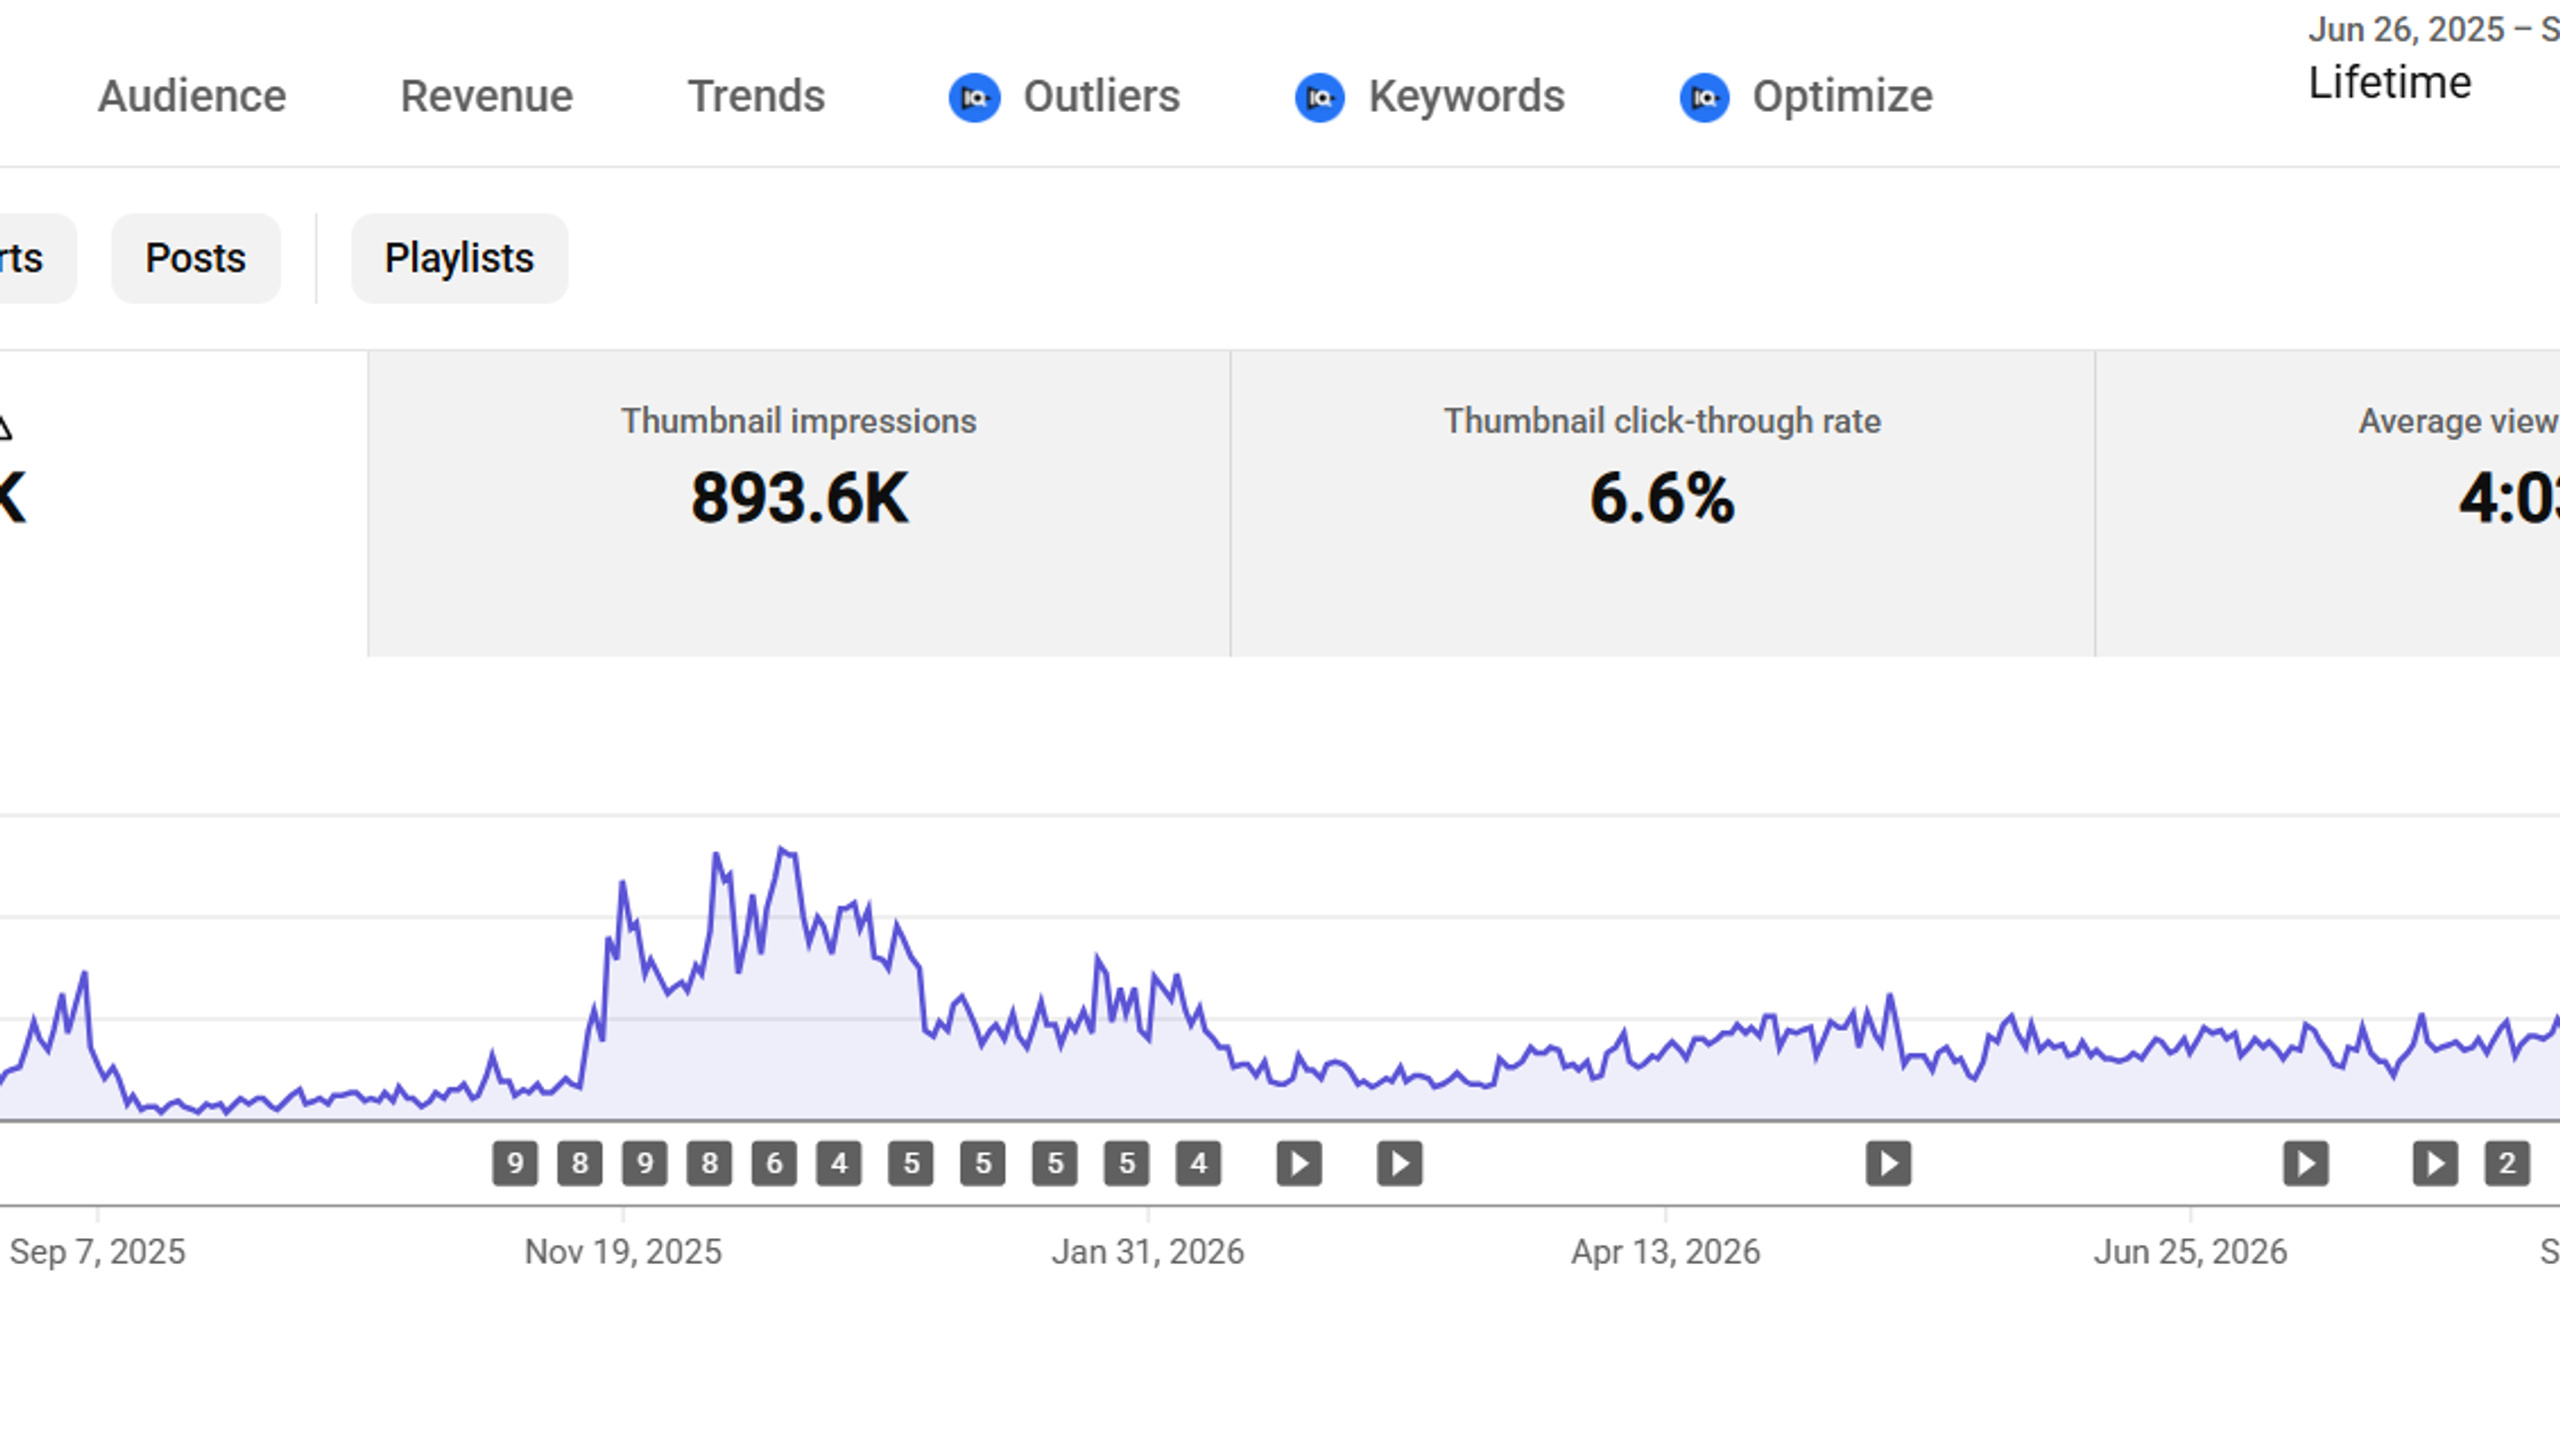Click the play marker directly left of the 2 badge
Image resolution: width=2560 pixels, height=1440 pixels.
(2436, 1164)
